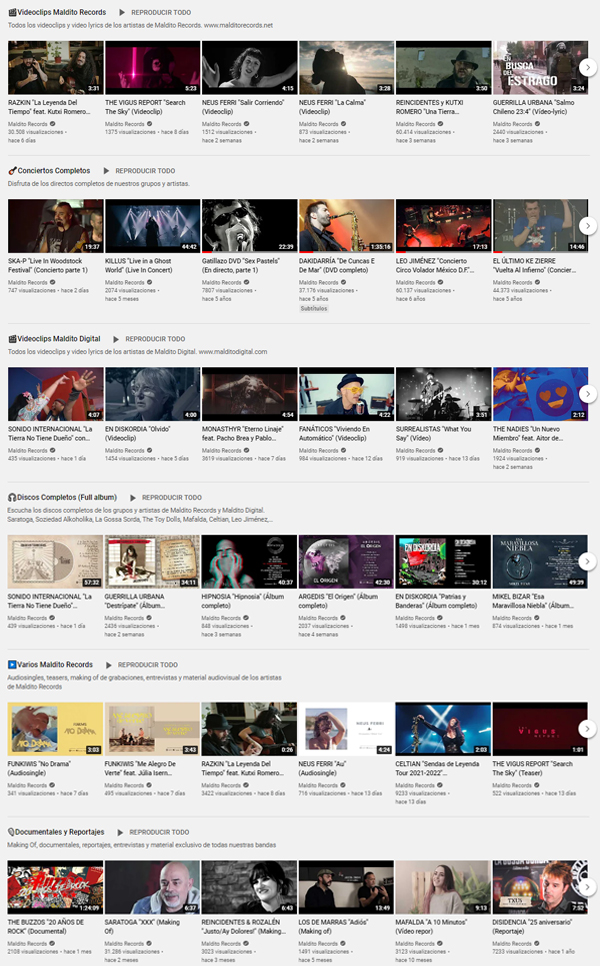
Task: Open the Conciertos Completos playlist title
Action: pos(54,171)
